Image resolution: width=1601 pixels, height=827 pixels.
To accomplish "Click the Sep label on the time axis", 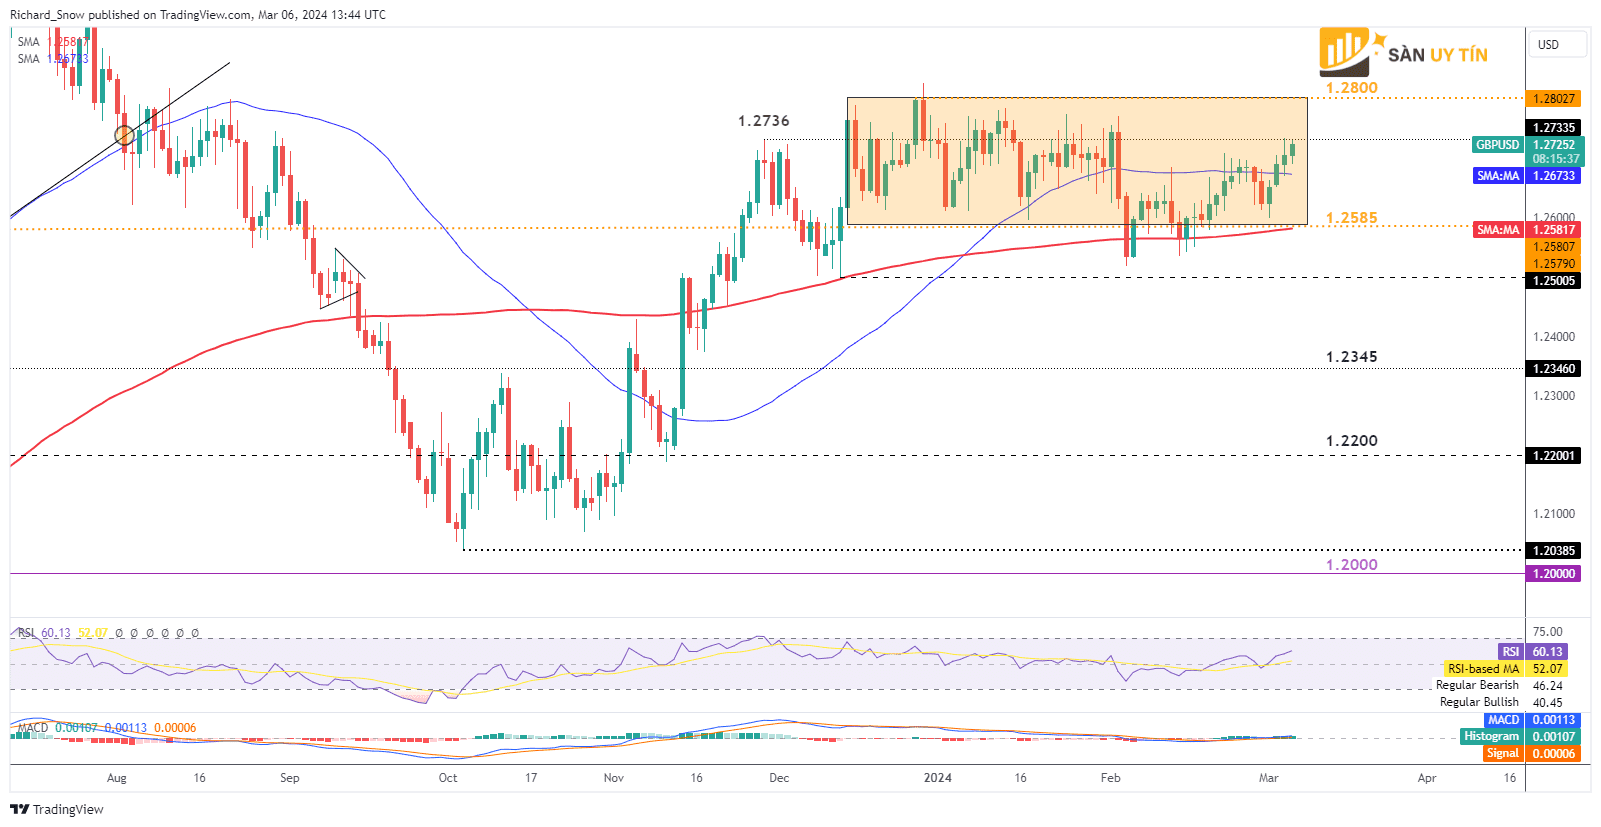I will point(290,778).
